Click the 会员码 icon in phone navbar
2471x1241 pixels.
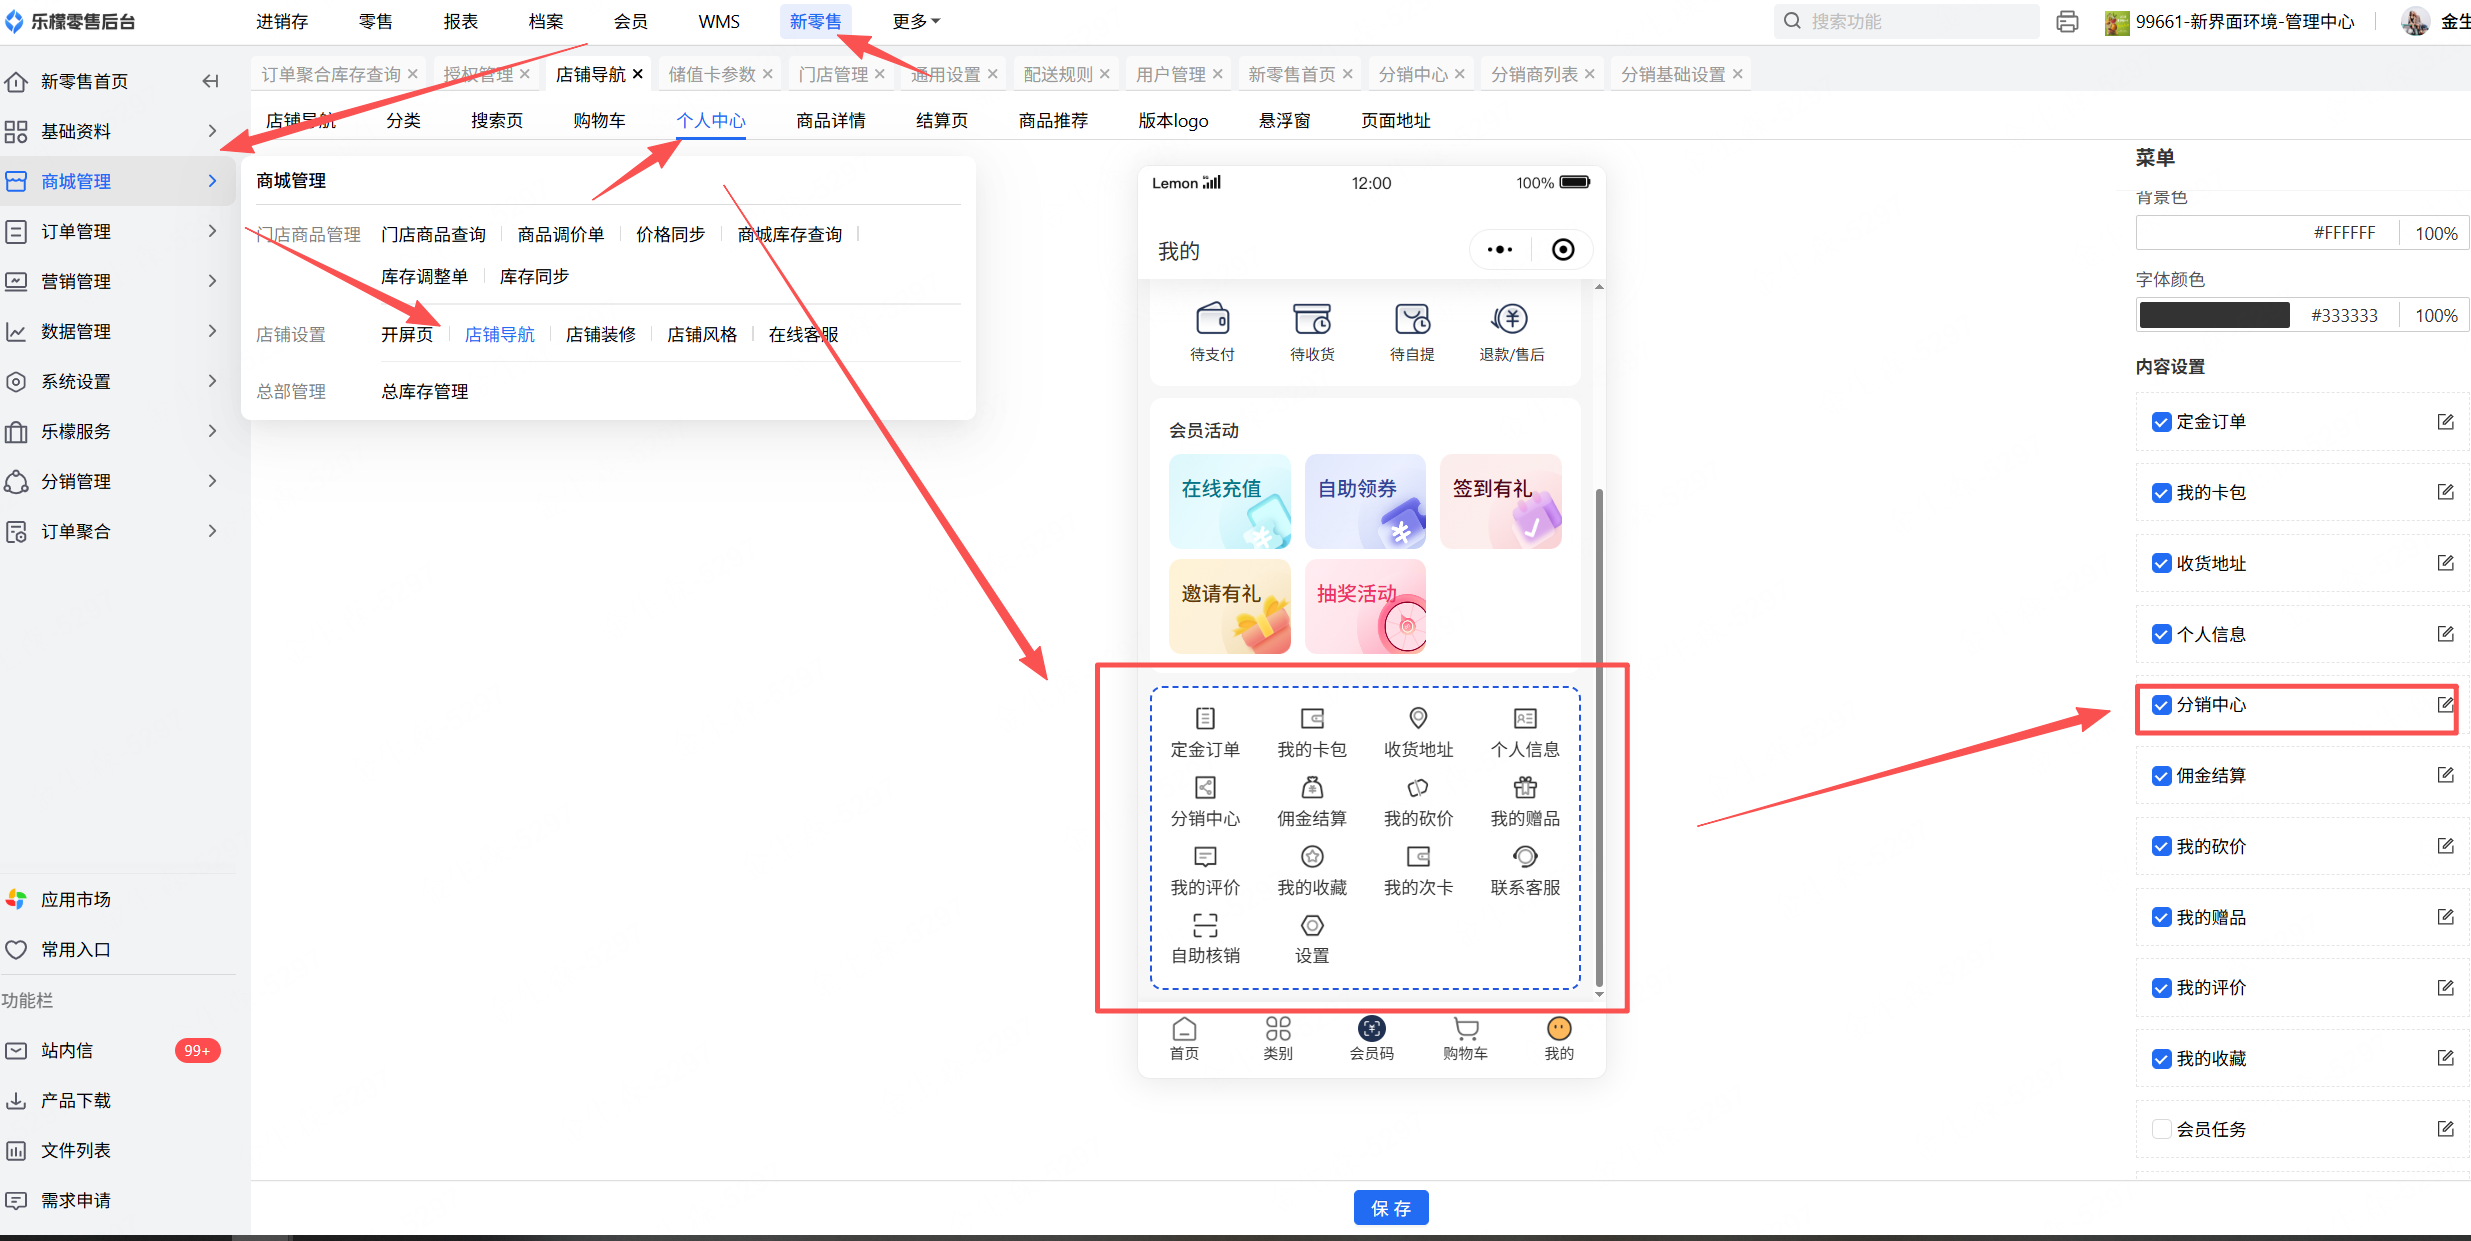(1371, 1029)
